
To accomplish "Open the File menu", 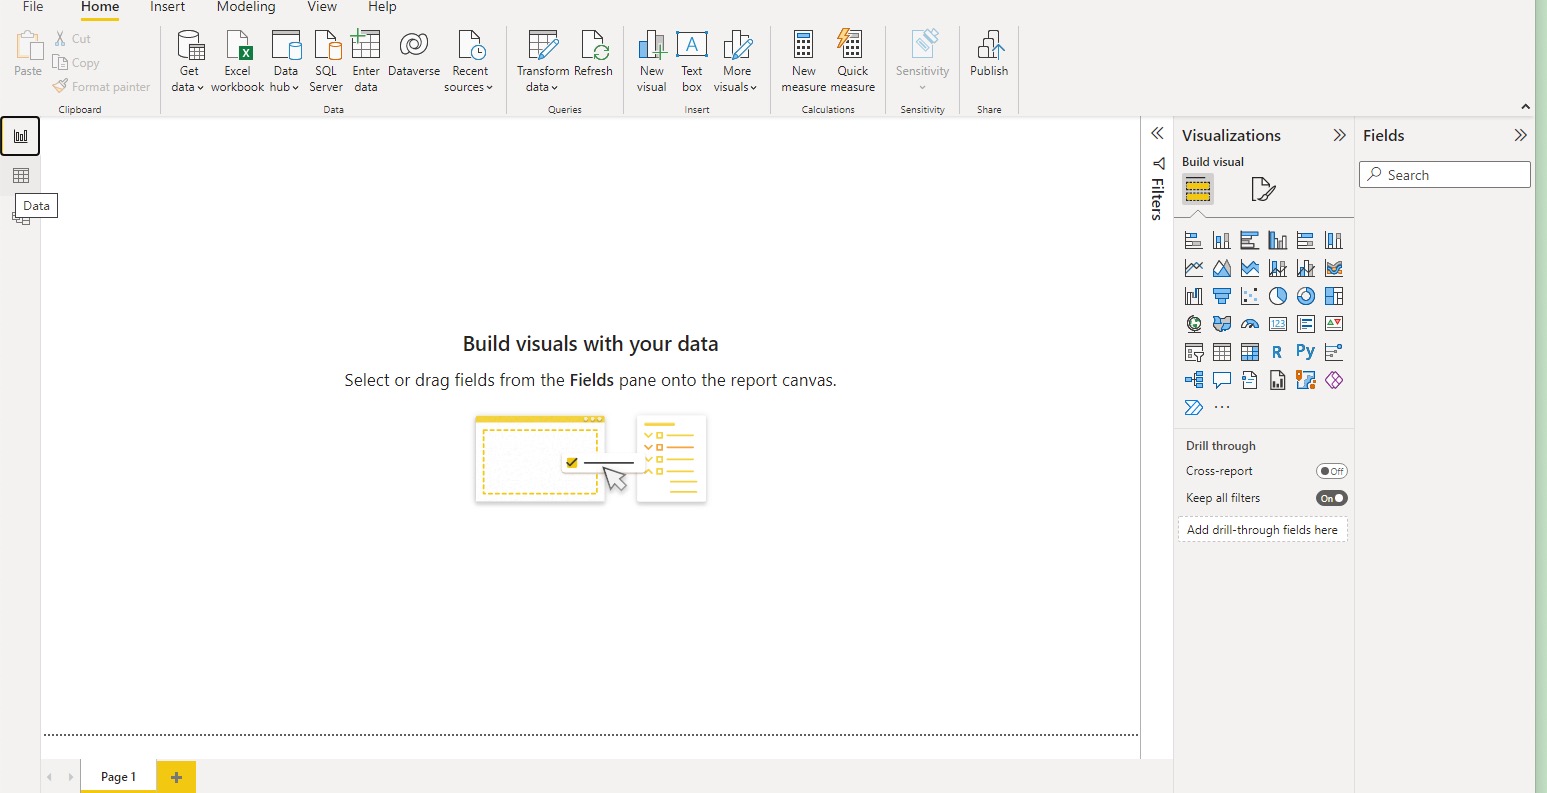I will (33, 7).
